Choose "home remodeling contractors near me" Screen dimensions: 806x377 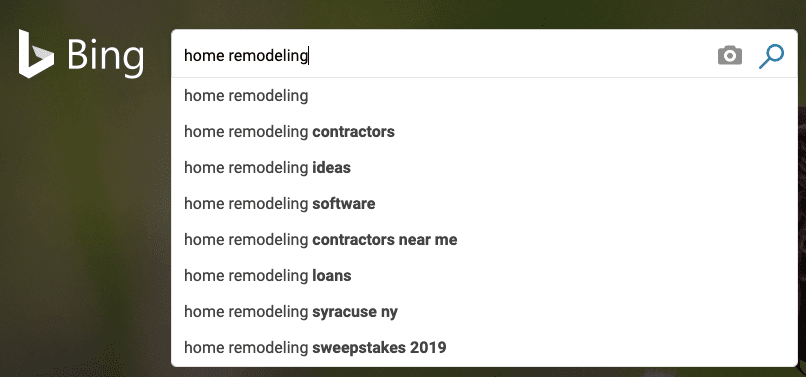click(x=484, y=240)
